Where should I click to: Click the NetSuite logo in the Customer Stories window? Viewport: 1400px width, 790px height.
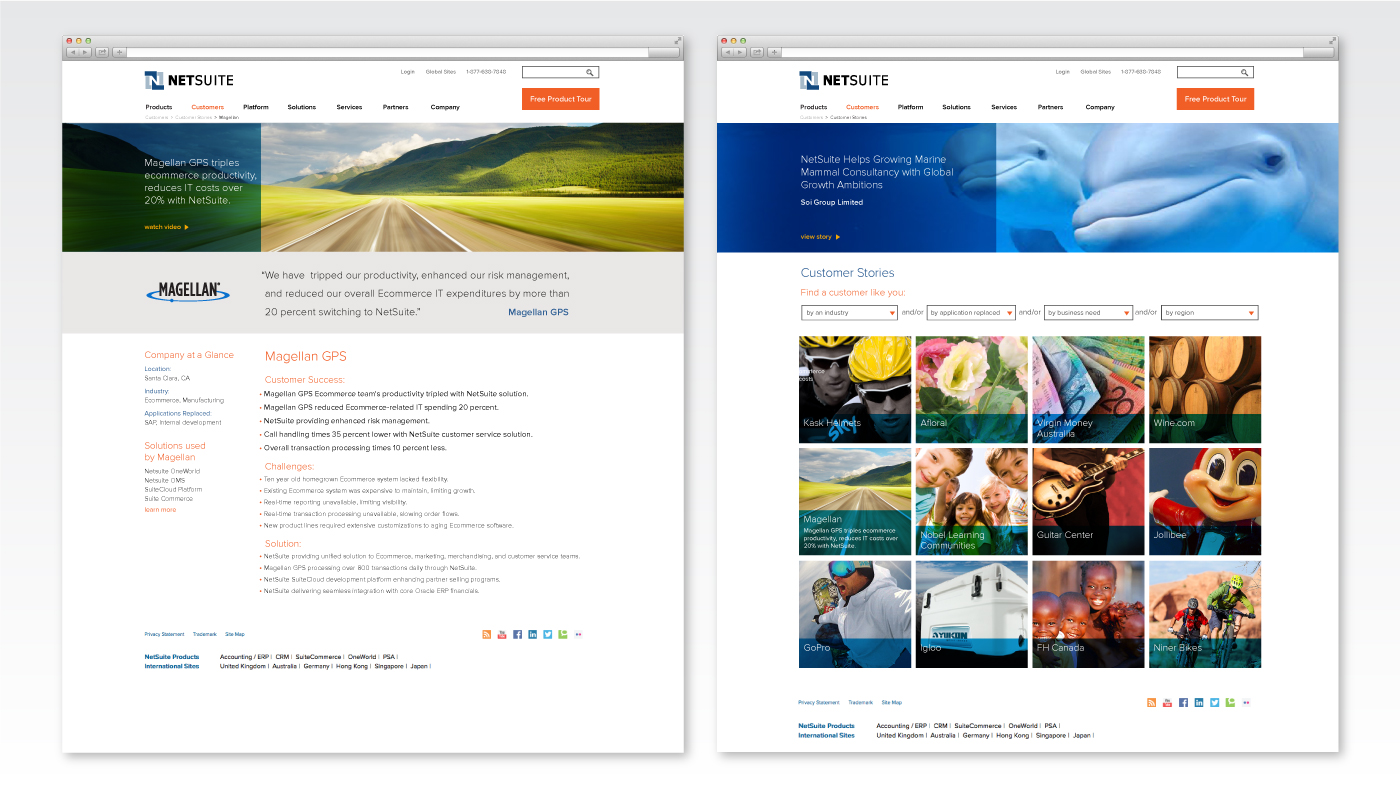tap(844, 80)
